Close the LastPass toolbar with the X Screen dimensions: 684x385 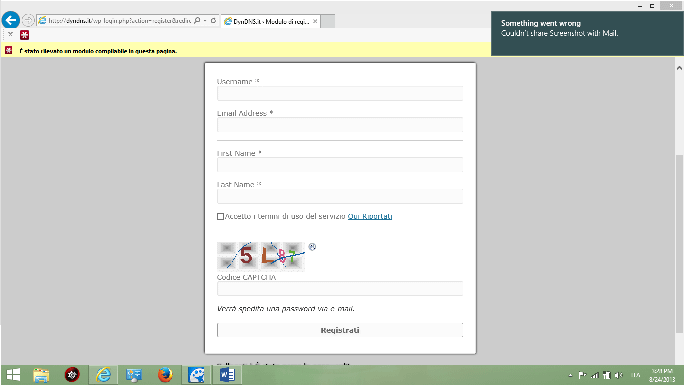(x=10, y=34)
